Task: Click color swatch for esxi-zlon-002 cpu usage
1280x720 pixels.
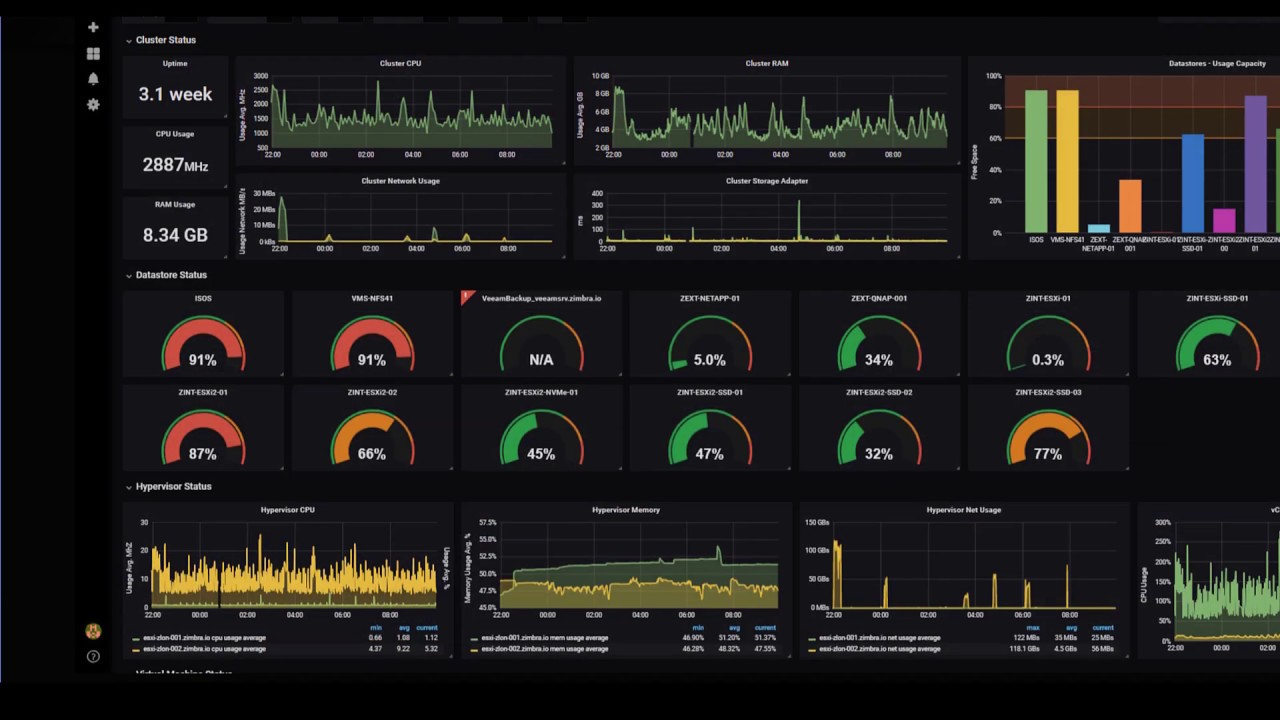Action: click(x=136, y=649)
